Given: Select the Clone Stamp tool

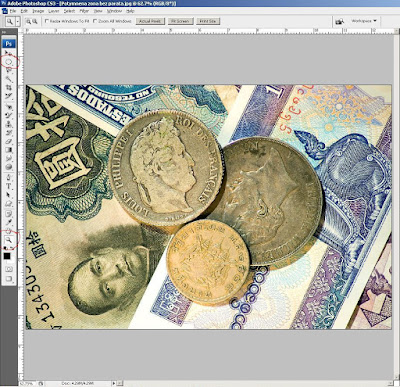Looking at the screenshot, I should point(9,124).
